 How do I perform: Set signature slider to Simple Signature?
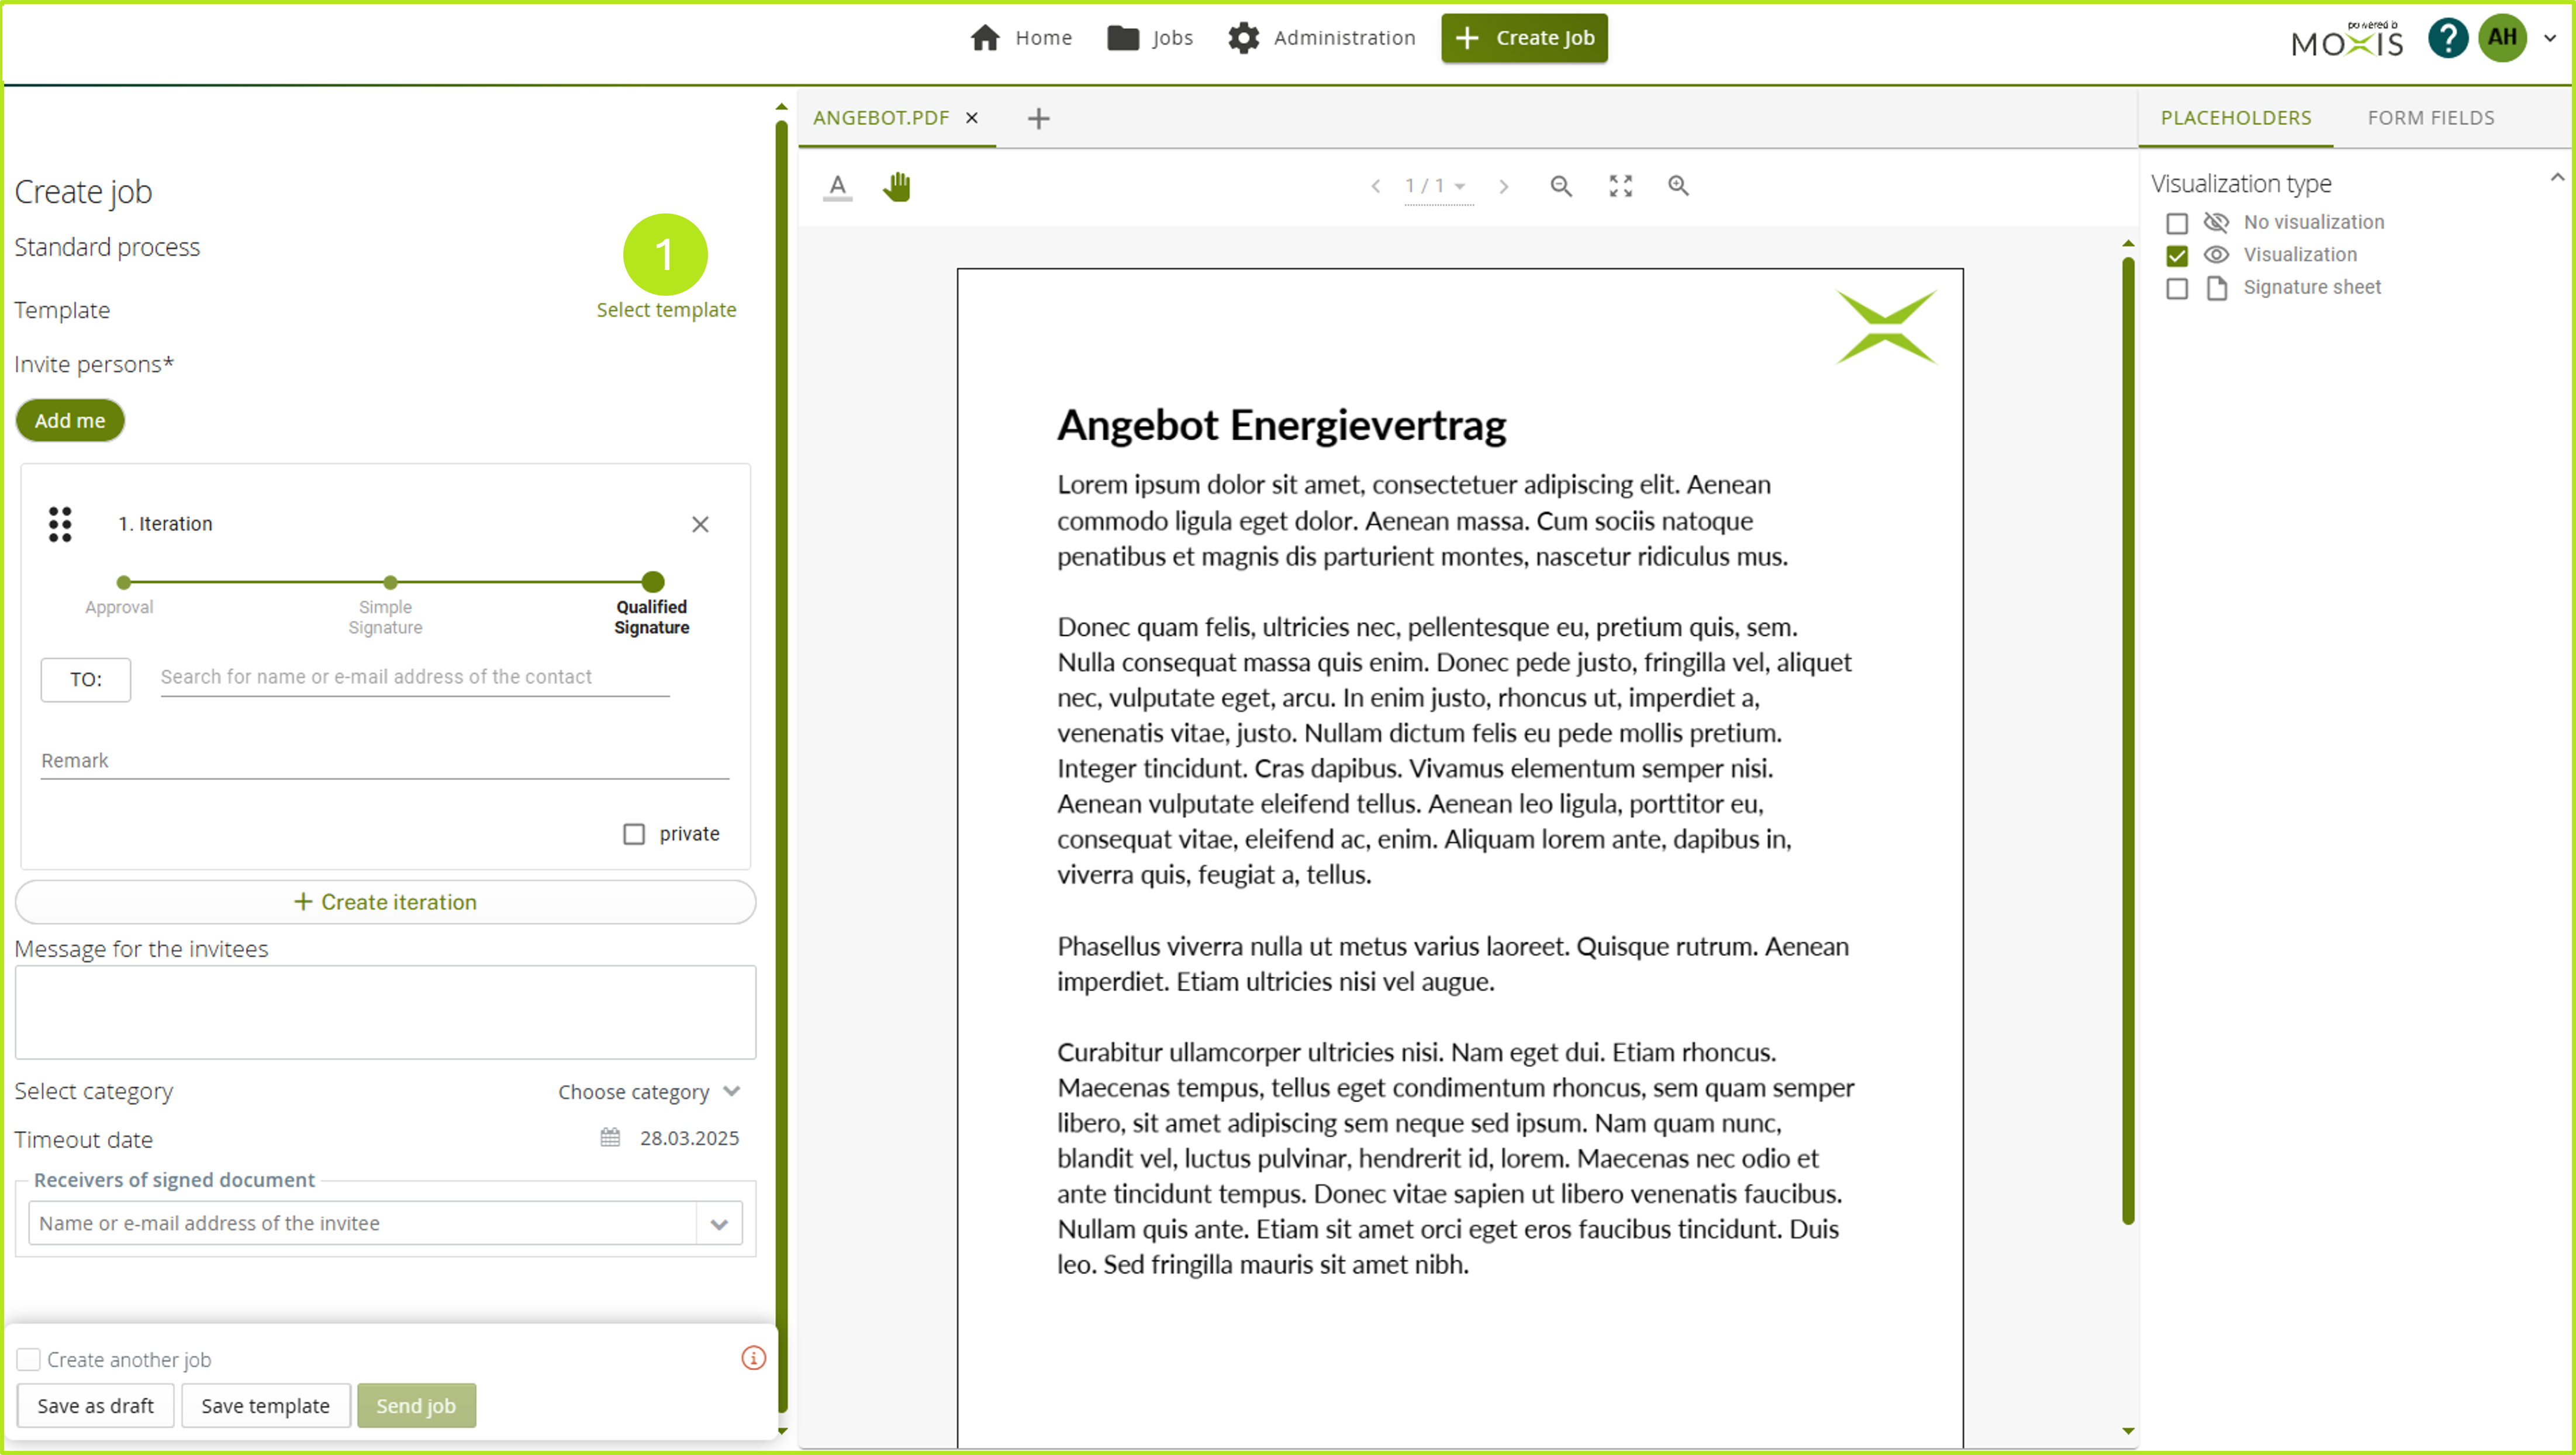coord(390,582)
